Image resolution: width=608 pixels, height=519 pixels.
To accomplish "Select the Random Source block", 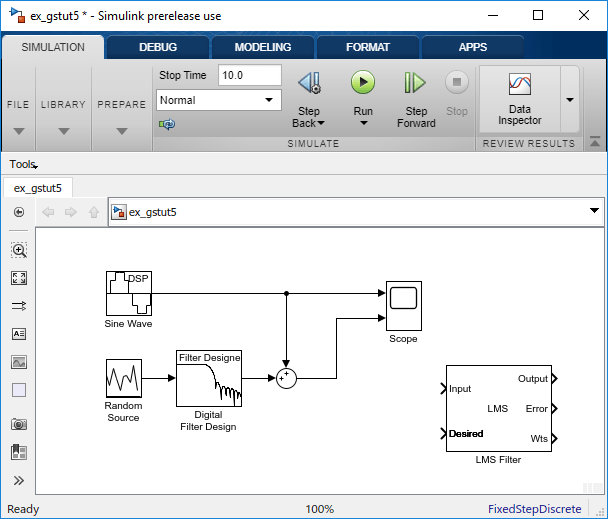I will click(x=124, y=378).
